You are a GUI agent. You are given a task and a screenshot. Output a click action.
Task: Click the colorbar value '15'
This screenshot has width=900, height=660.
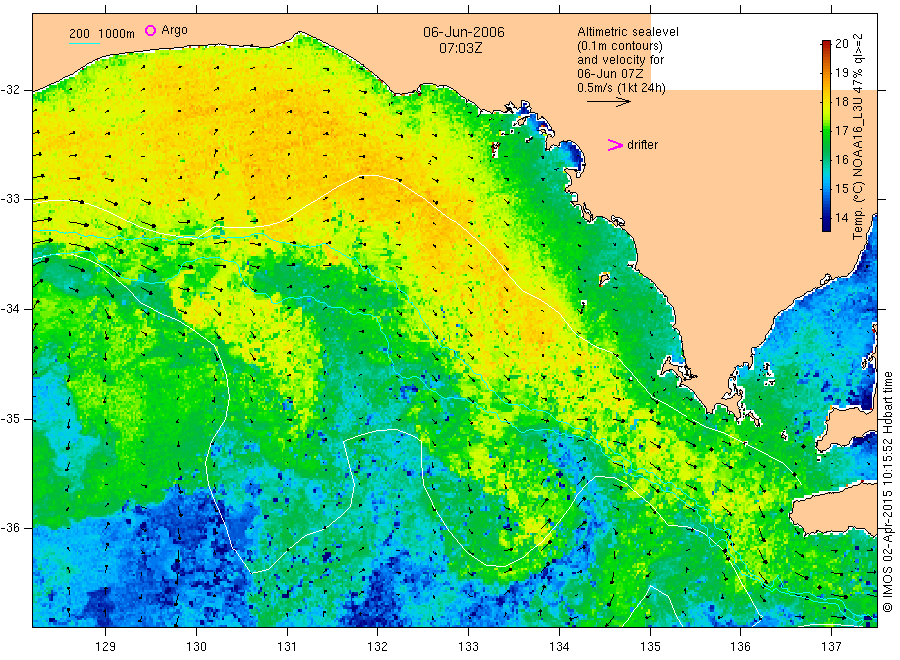[841, 189]
